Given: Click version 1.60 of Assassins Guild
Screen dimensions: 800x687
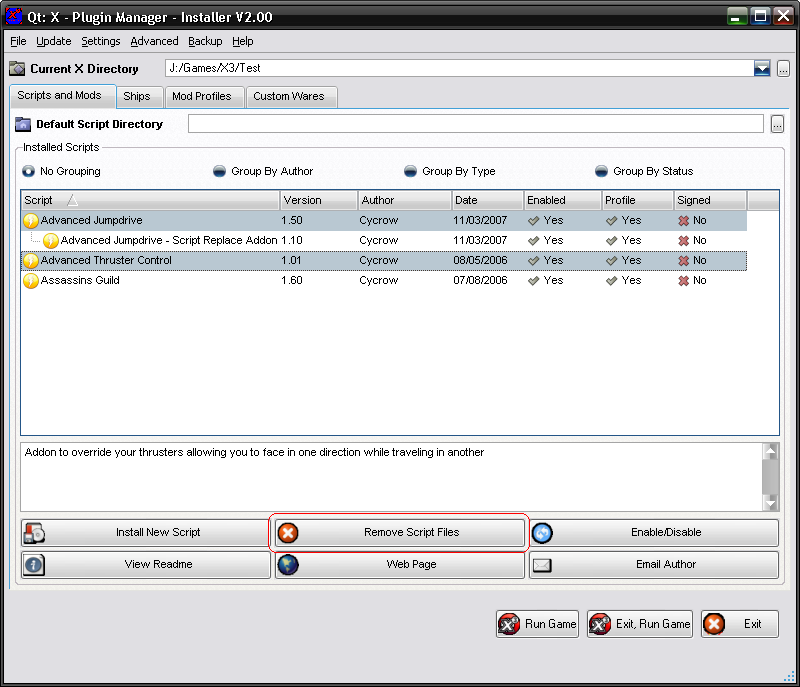Looking at the screenshot, I should click(292, 281).
